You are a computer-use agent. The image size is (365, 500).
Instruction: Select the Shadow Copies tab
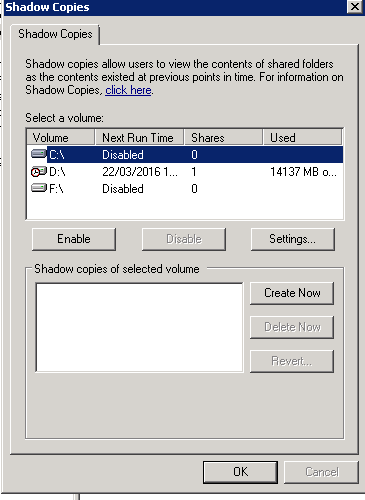(x=55, y=34)
